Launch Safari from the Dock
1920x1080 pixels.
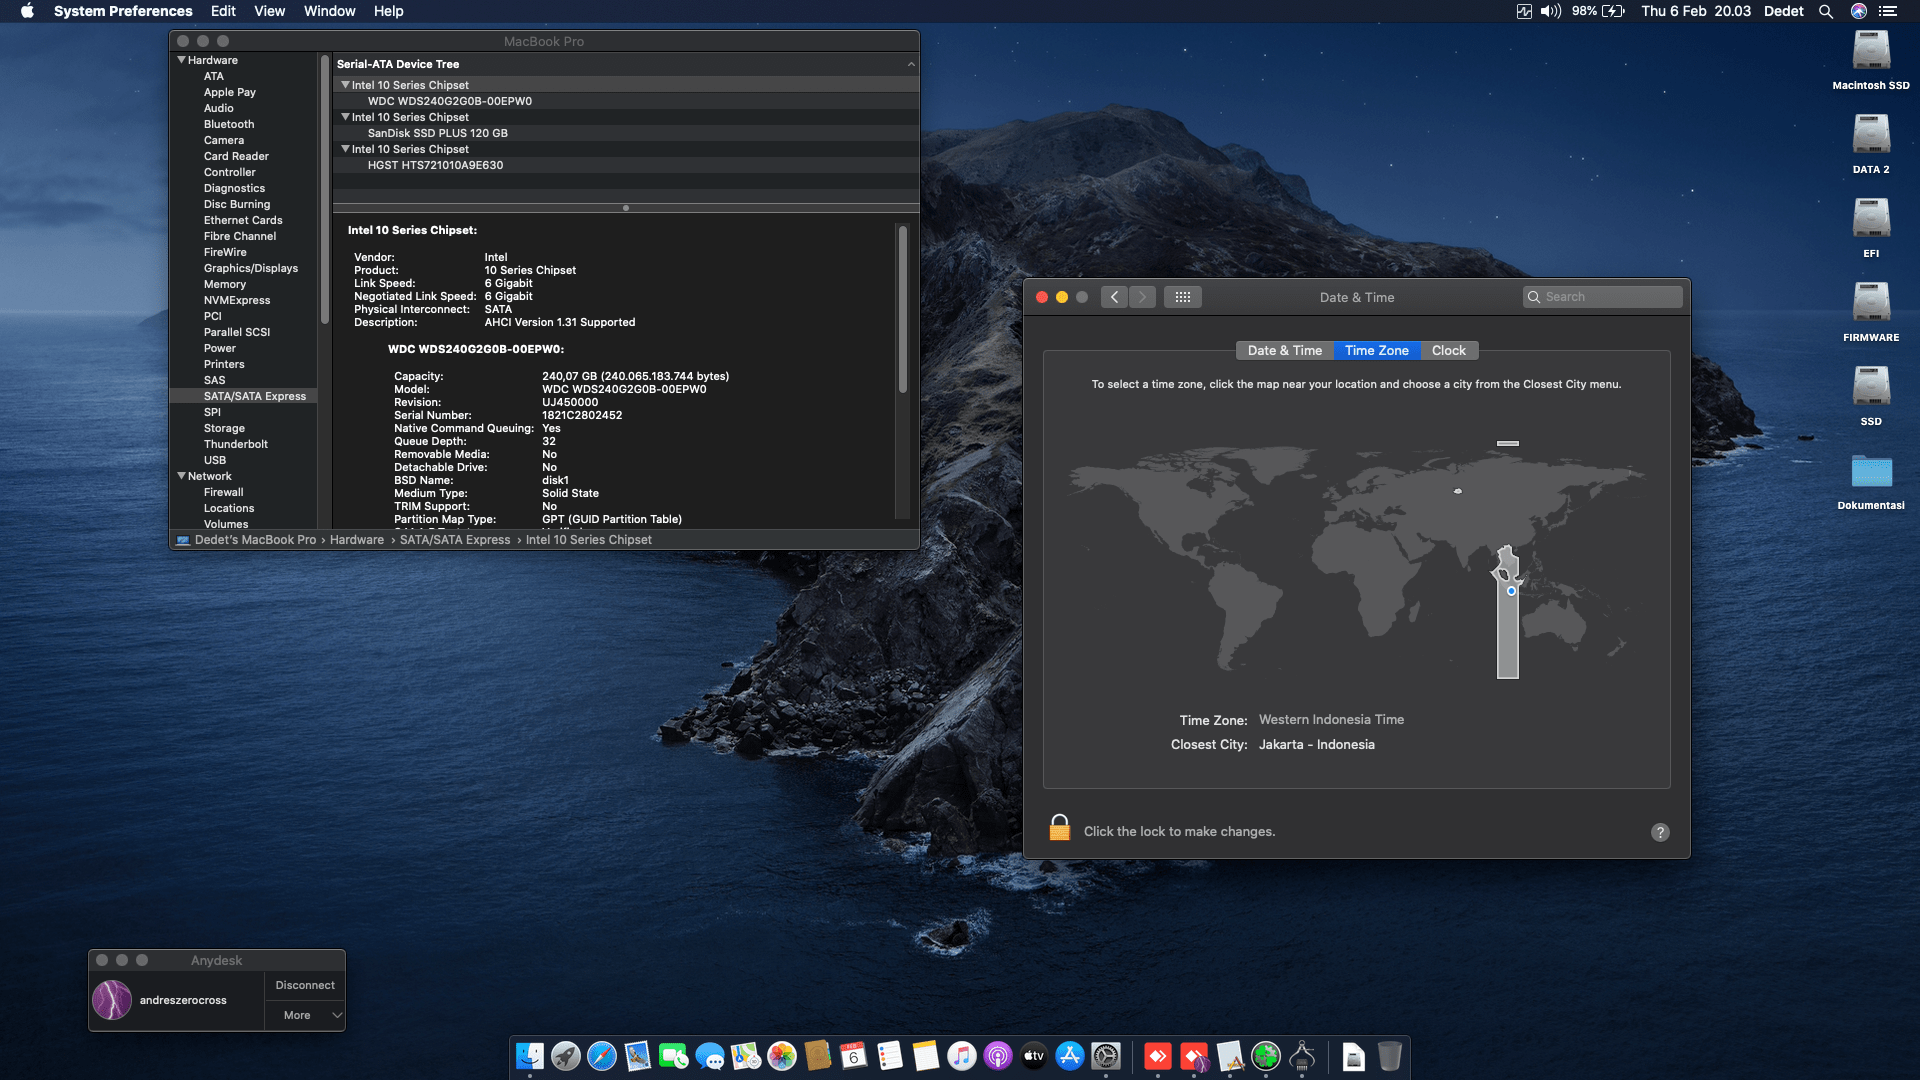tap(602, 1056)
